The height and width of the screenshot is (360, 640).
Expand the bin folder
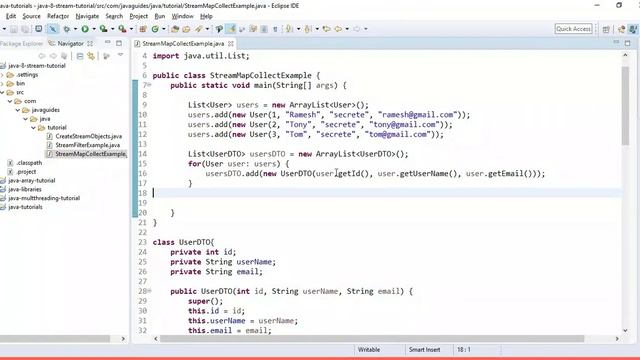(x=2, y=84)
